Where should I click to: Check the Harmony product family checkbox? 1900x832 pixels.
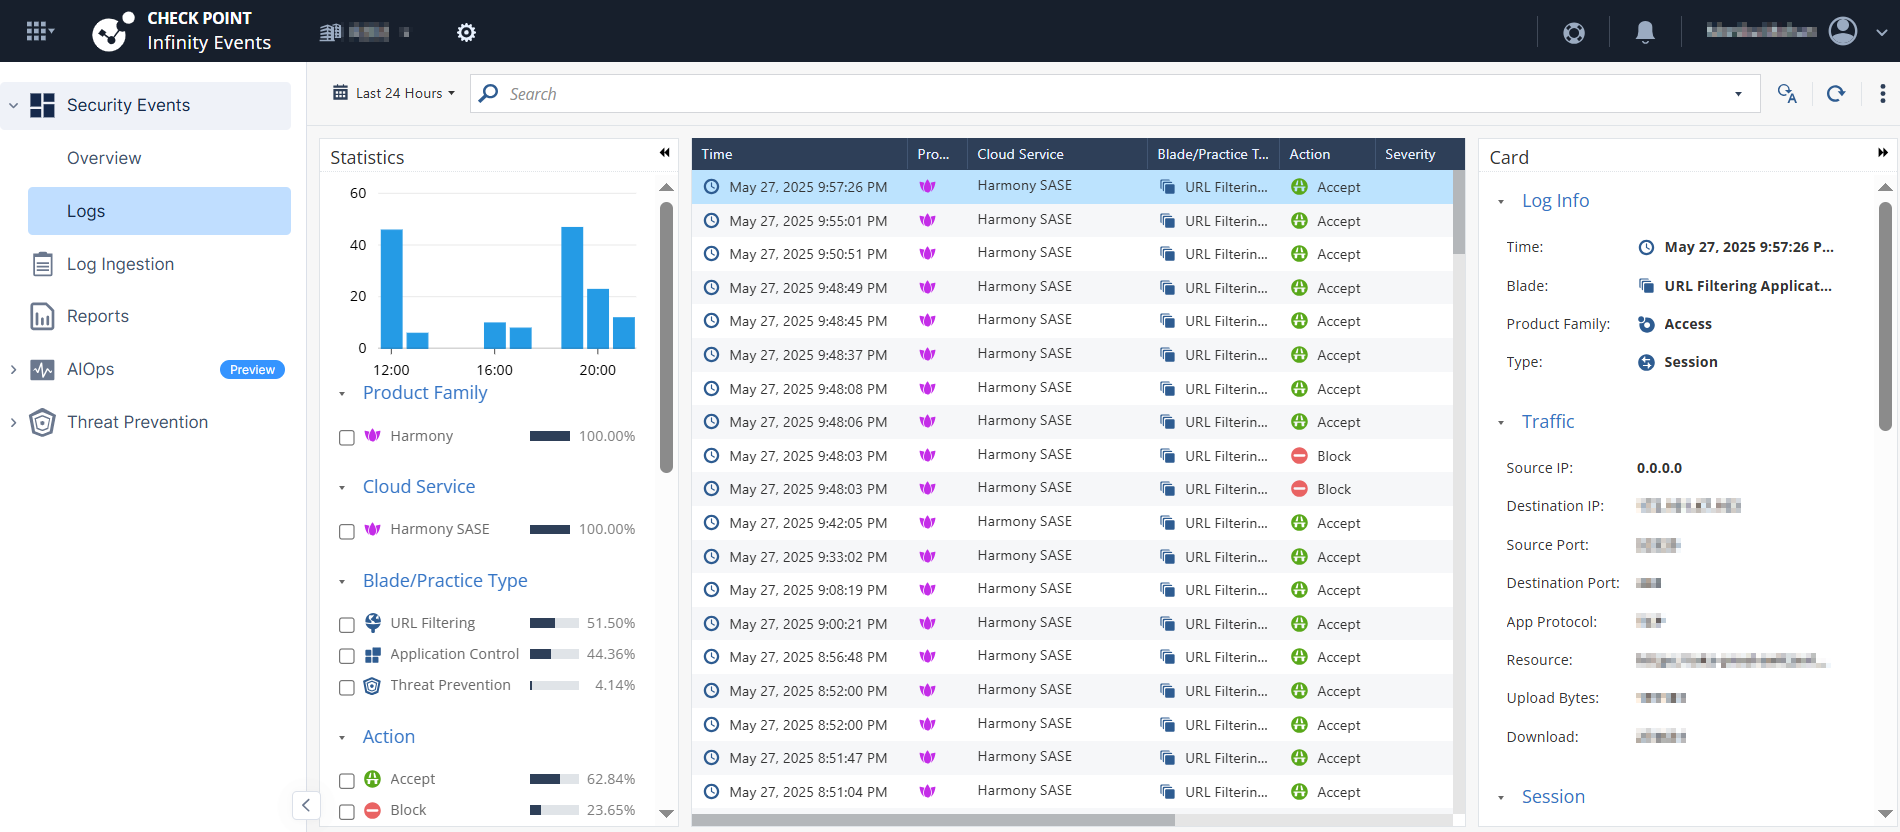[347, 438]
